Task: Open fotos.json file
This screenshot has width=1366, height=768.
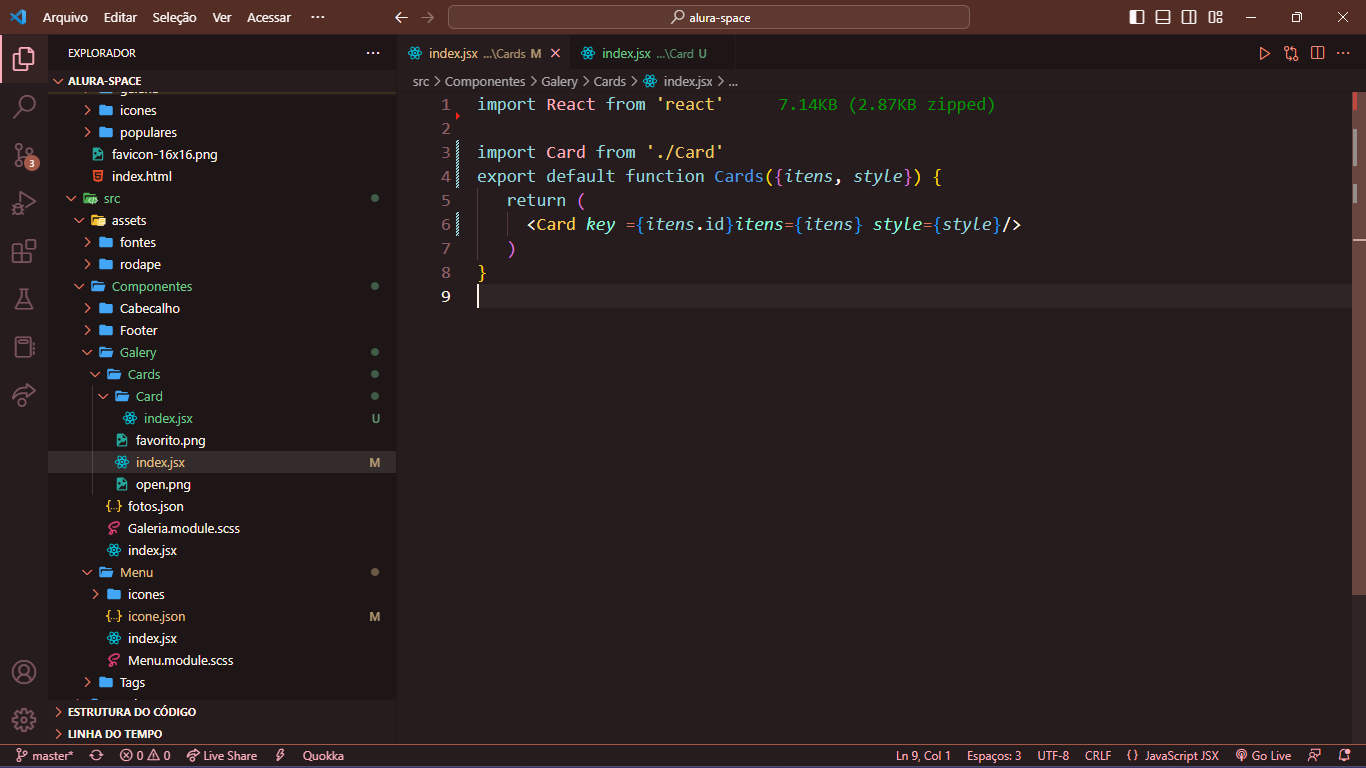Action: (x=156, y=506)
